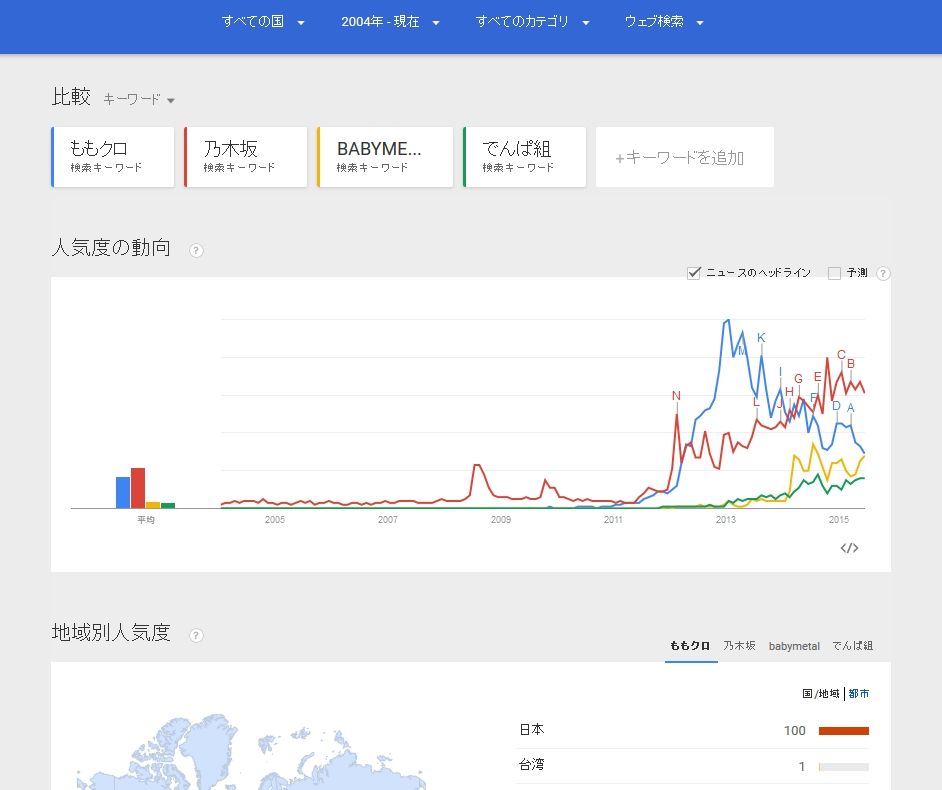The width and height of the screenshot is (942, 790).
Task: Click news headline marker N
Action: click(676, 396)
